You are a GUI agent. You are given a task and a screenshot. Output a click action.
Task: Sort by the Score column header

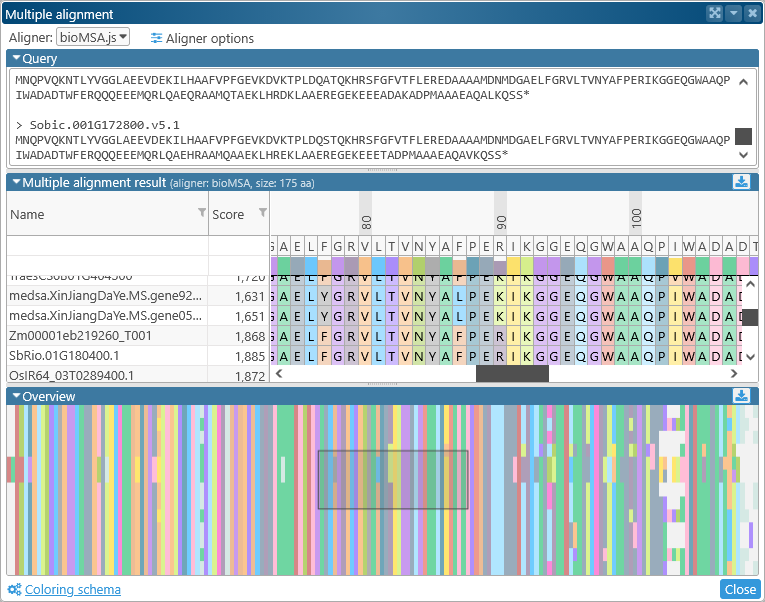[x=228, y=214]
